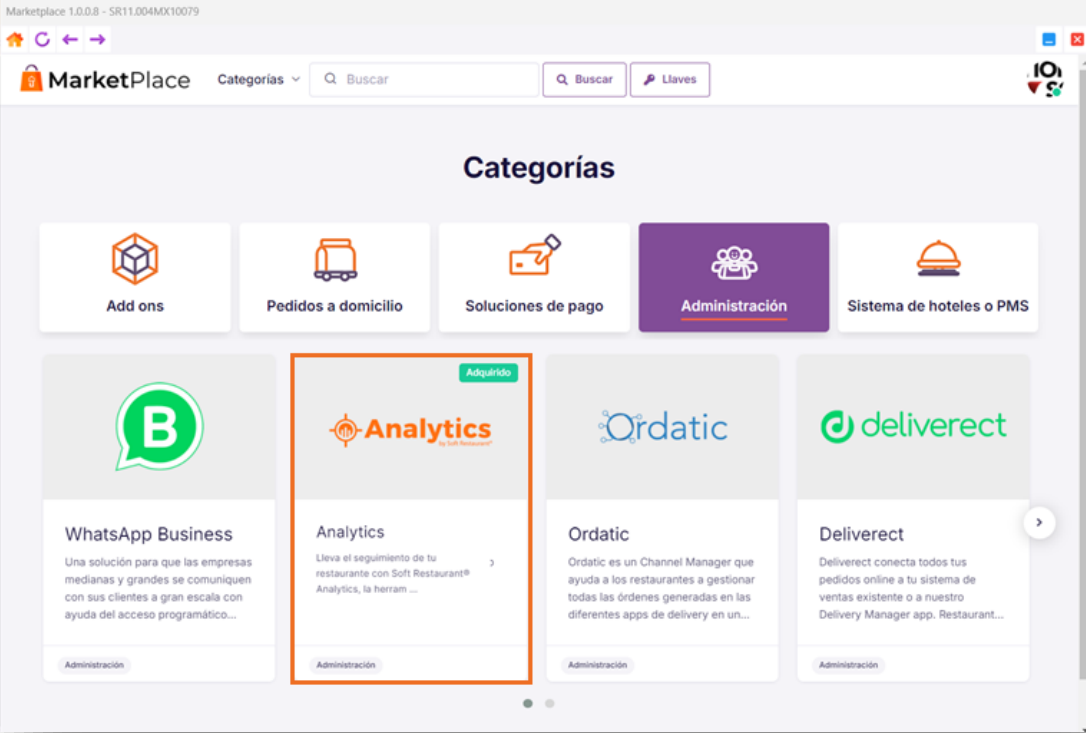Select the Add ons category
Screen dimensions: 1086x733
tap(135, 277)
